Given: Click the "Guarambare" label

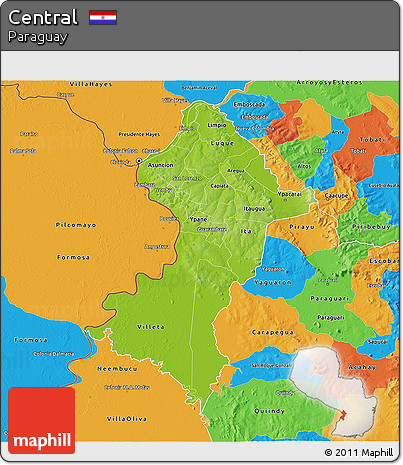Looking at the screenshot, I should click(212, 229).
